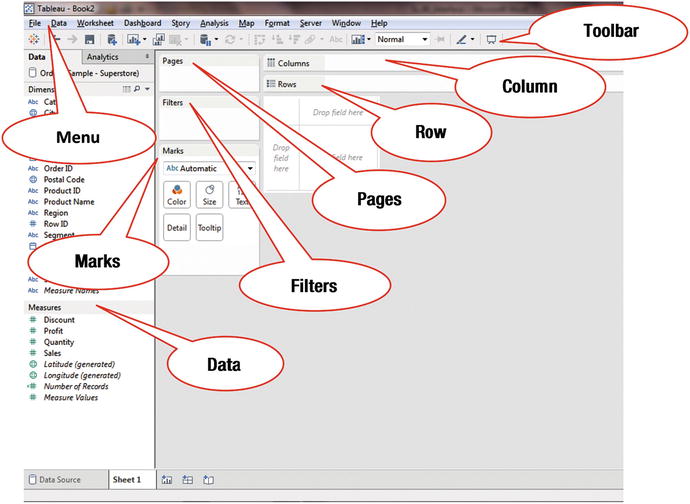The width and height of the screenshot is (690, 504).
Task: Click the New Story tab icon at bottom
Action: coord(208,480)
